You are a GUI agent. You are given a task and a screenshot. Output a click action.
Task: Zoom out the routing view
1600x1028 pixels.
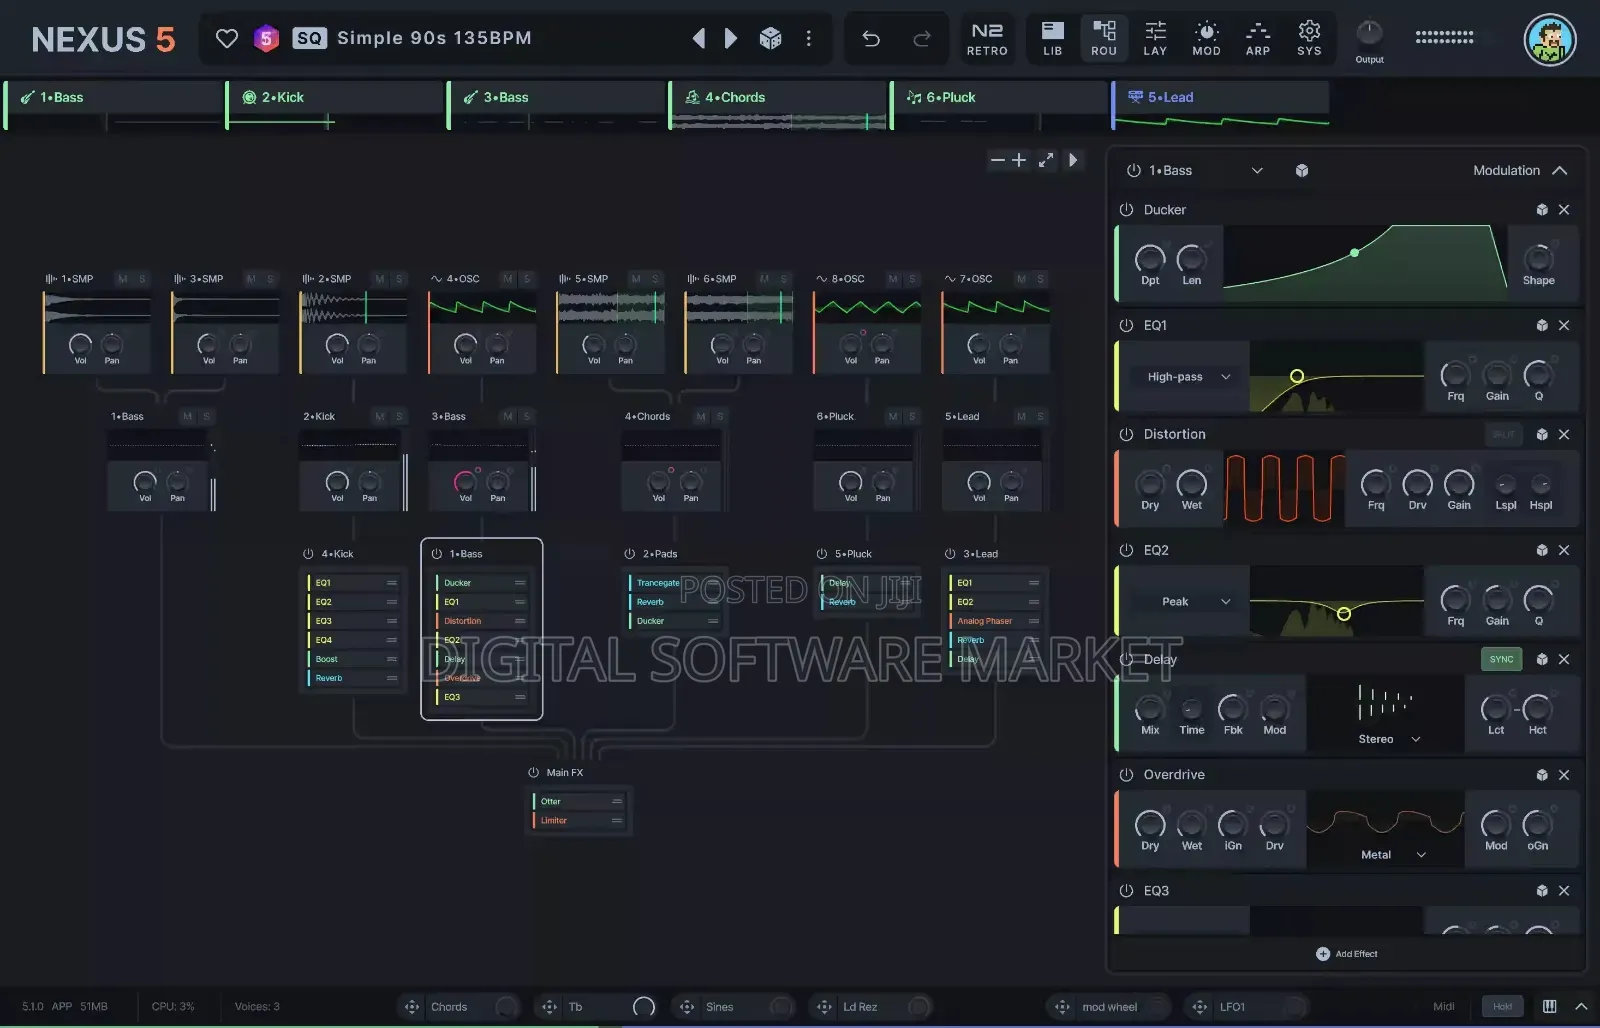pyautogui.click(x=997, y=160)
